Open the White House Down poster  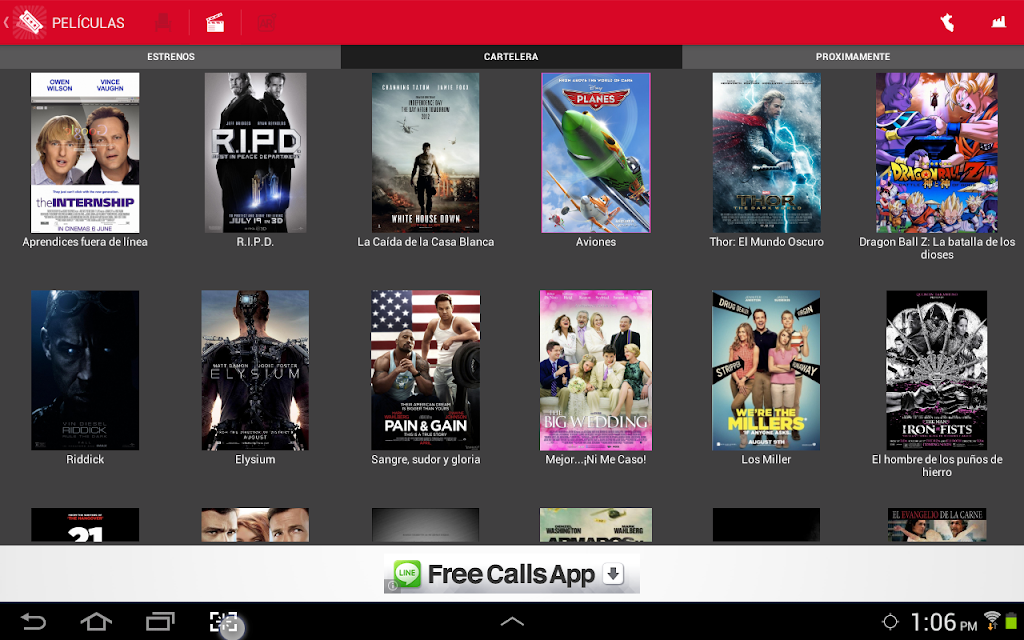click(425, 153)
